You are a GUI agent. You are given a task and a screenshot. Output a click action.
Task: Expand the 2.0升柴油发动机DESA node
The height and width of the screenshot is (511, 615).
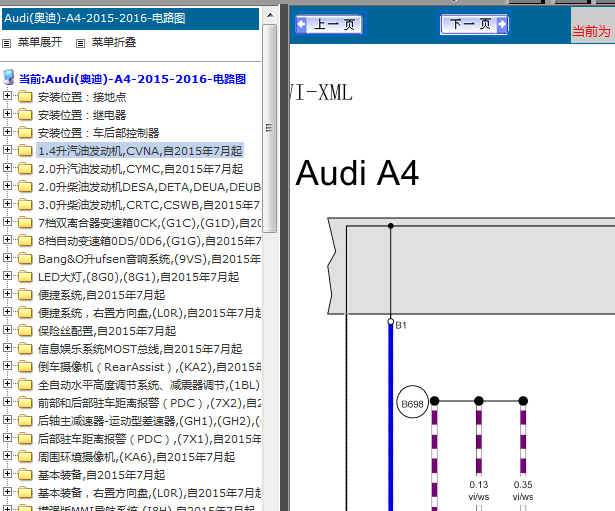click(7, 186)
